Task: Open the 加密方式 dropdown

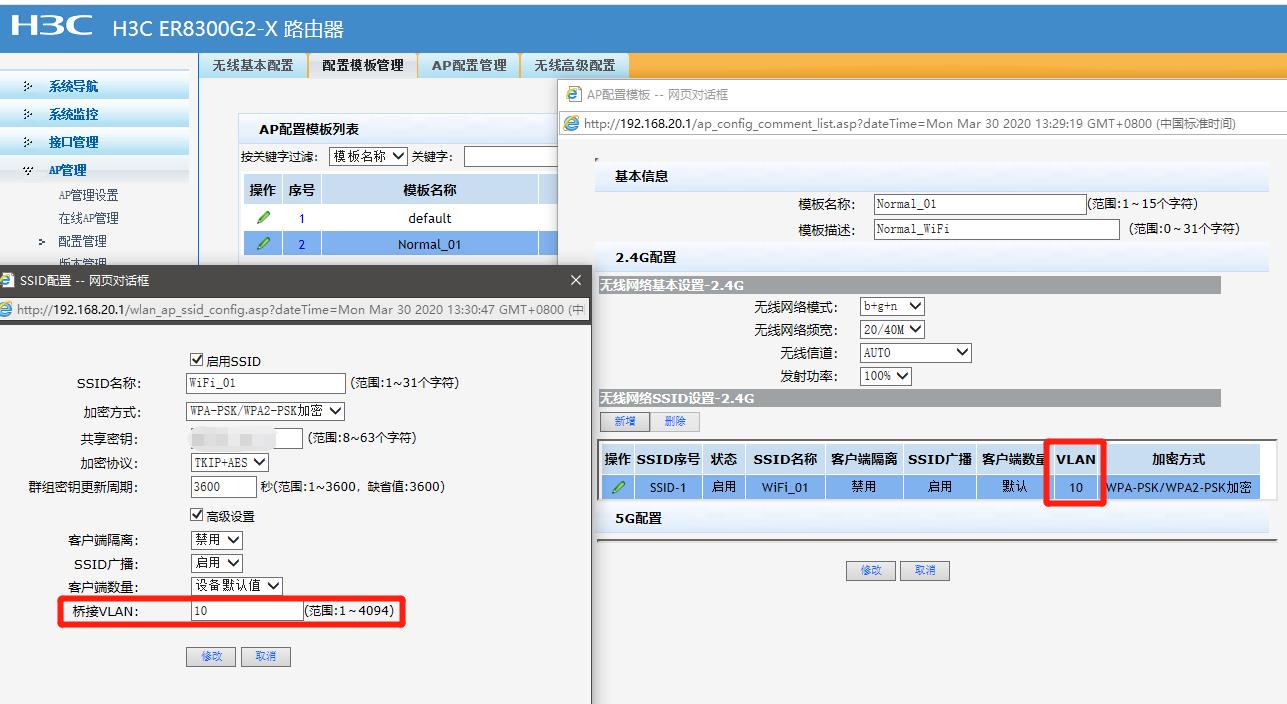Action: (x=266, y=411)
